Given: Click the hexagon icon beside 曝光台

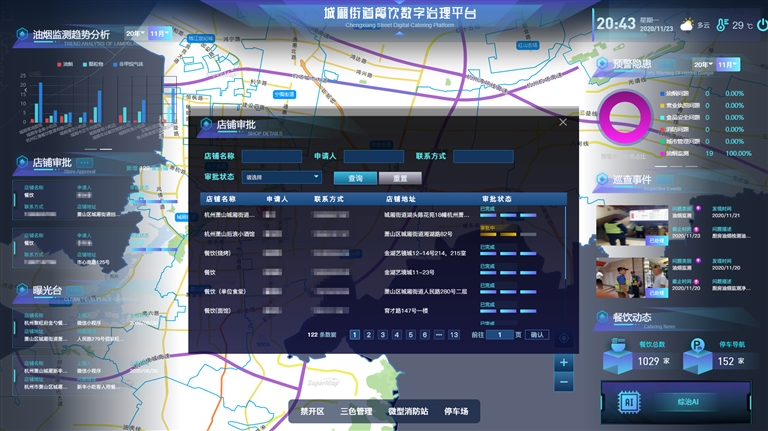Looking at the screenshot, I should coord(22,289).
